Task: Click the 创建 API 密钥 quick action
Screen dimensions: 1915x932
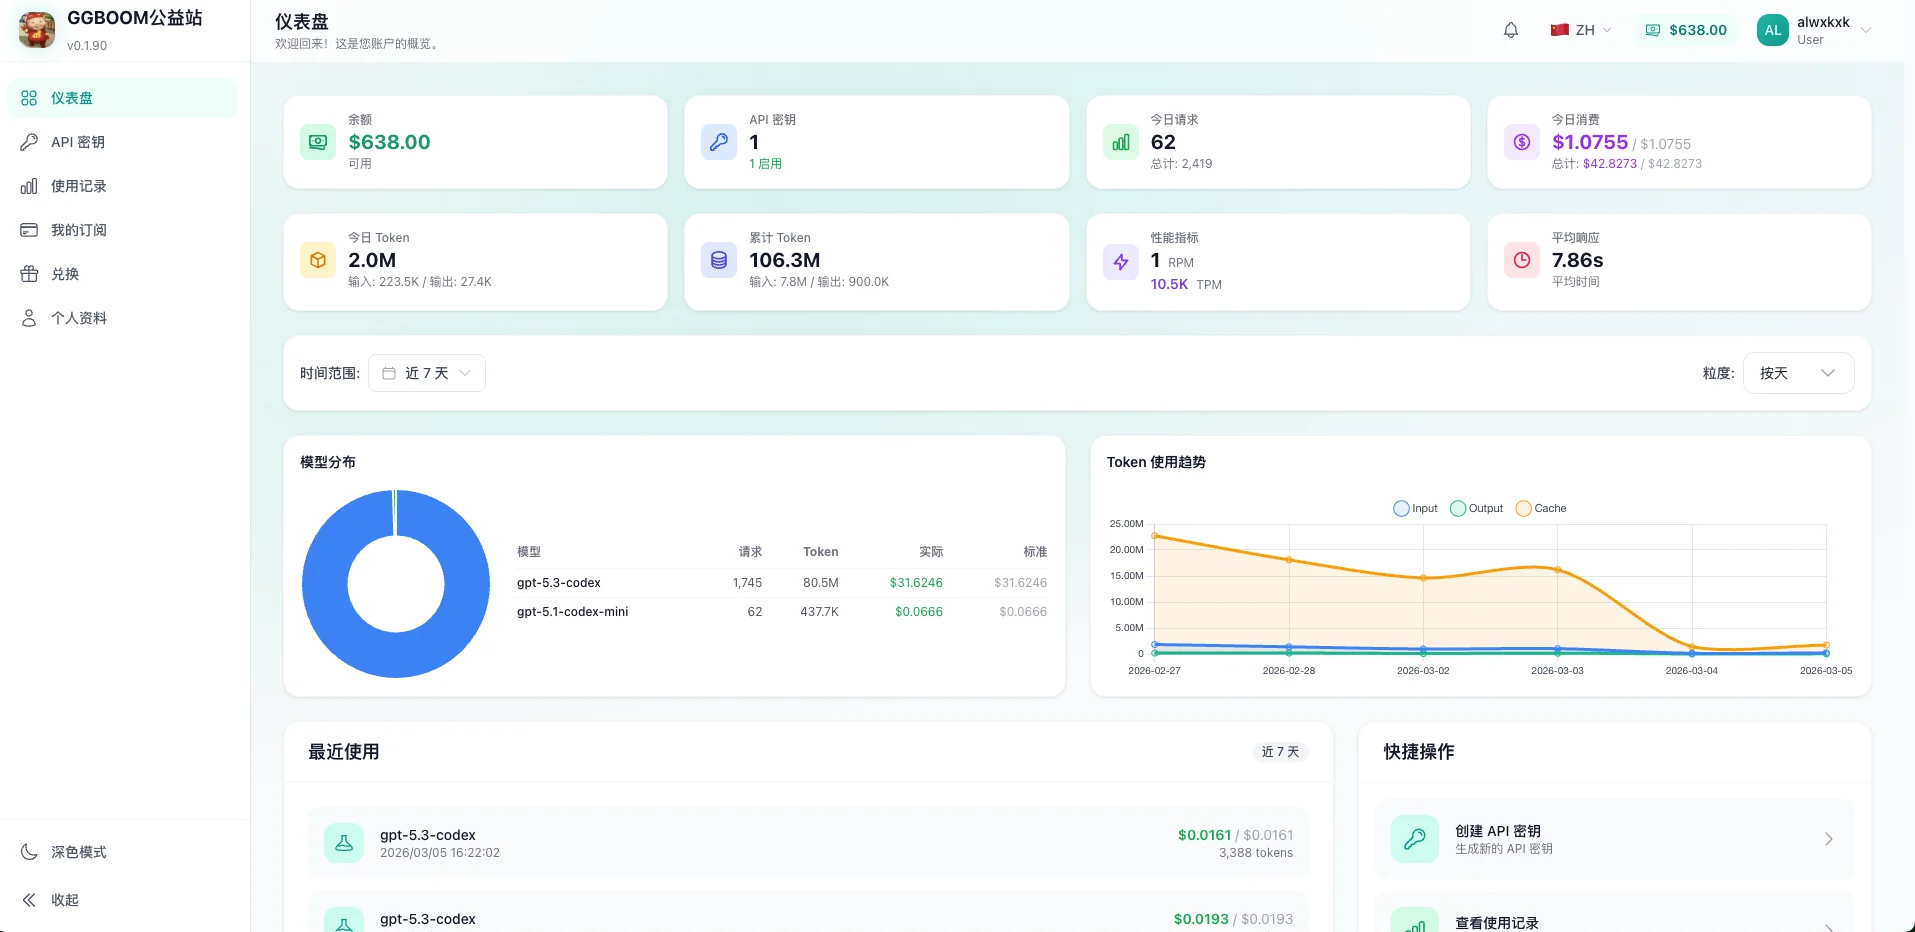Action: pos(1613,839)
